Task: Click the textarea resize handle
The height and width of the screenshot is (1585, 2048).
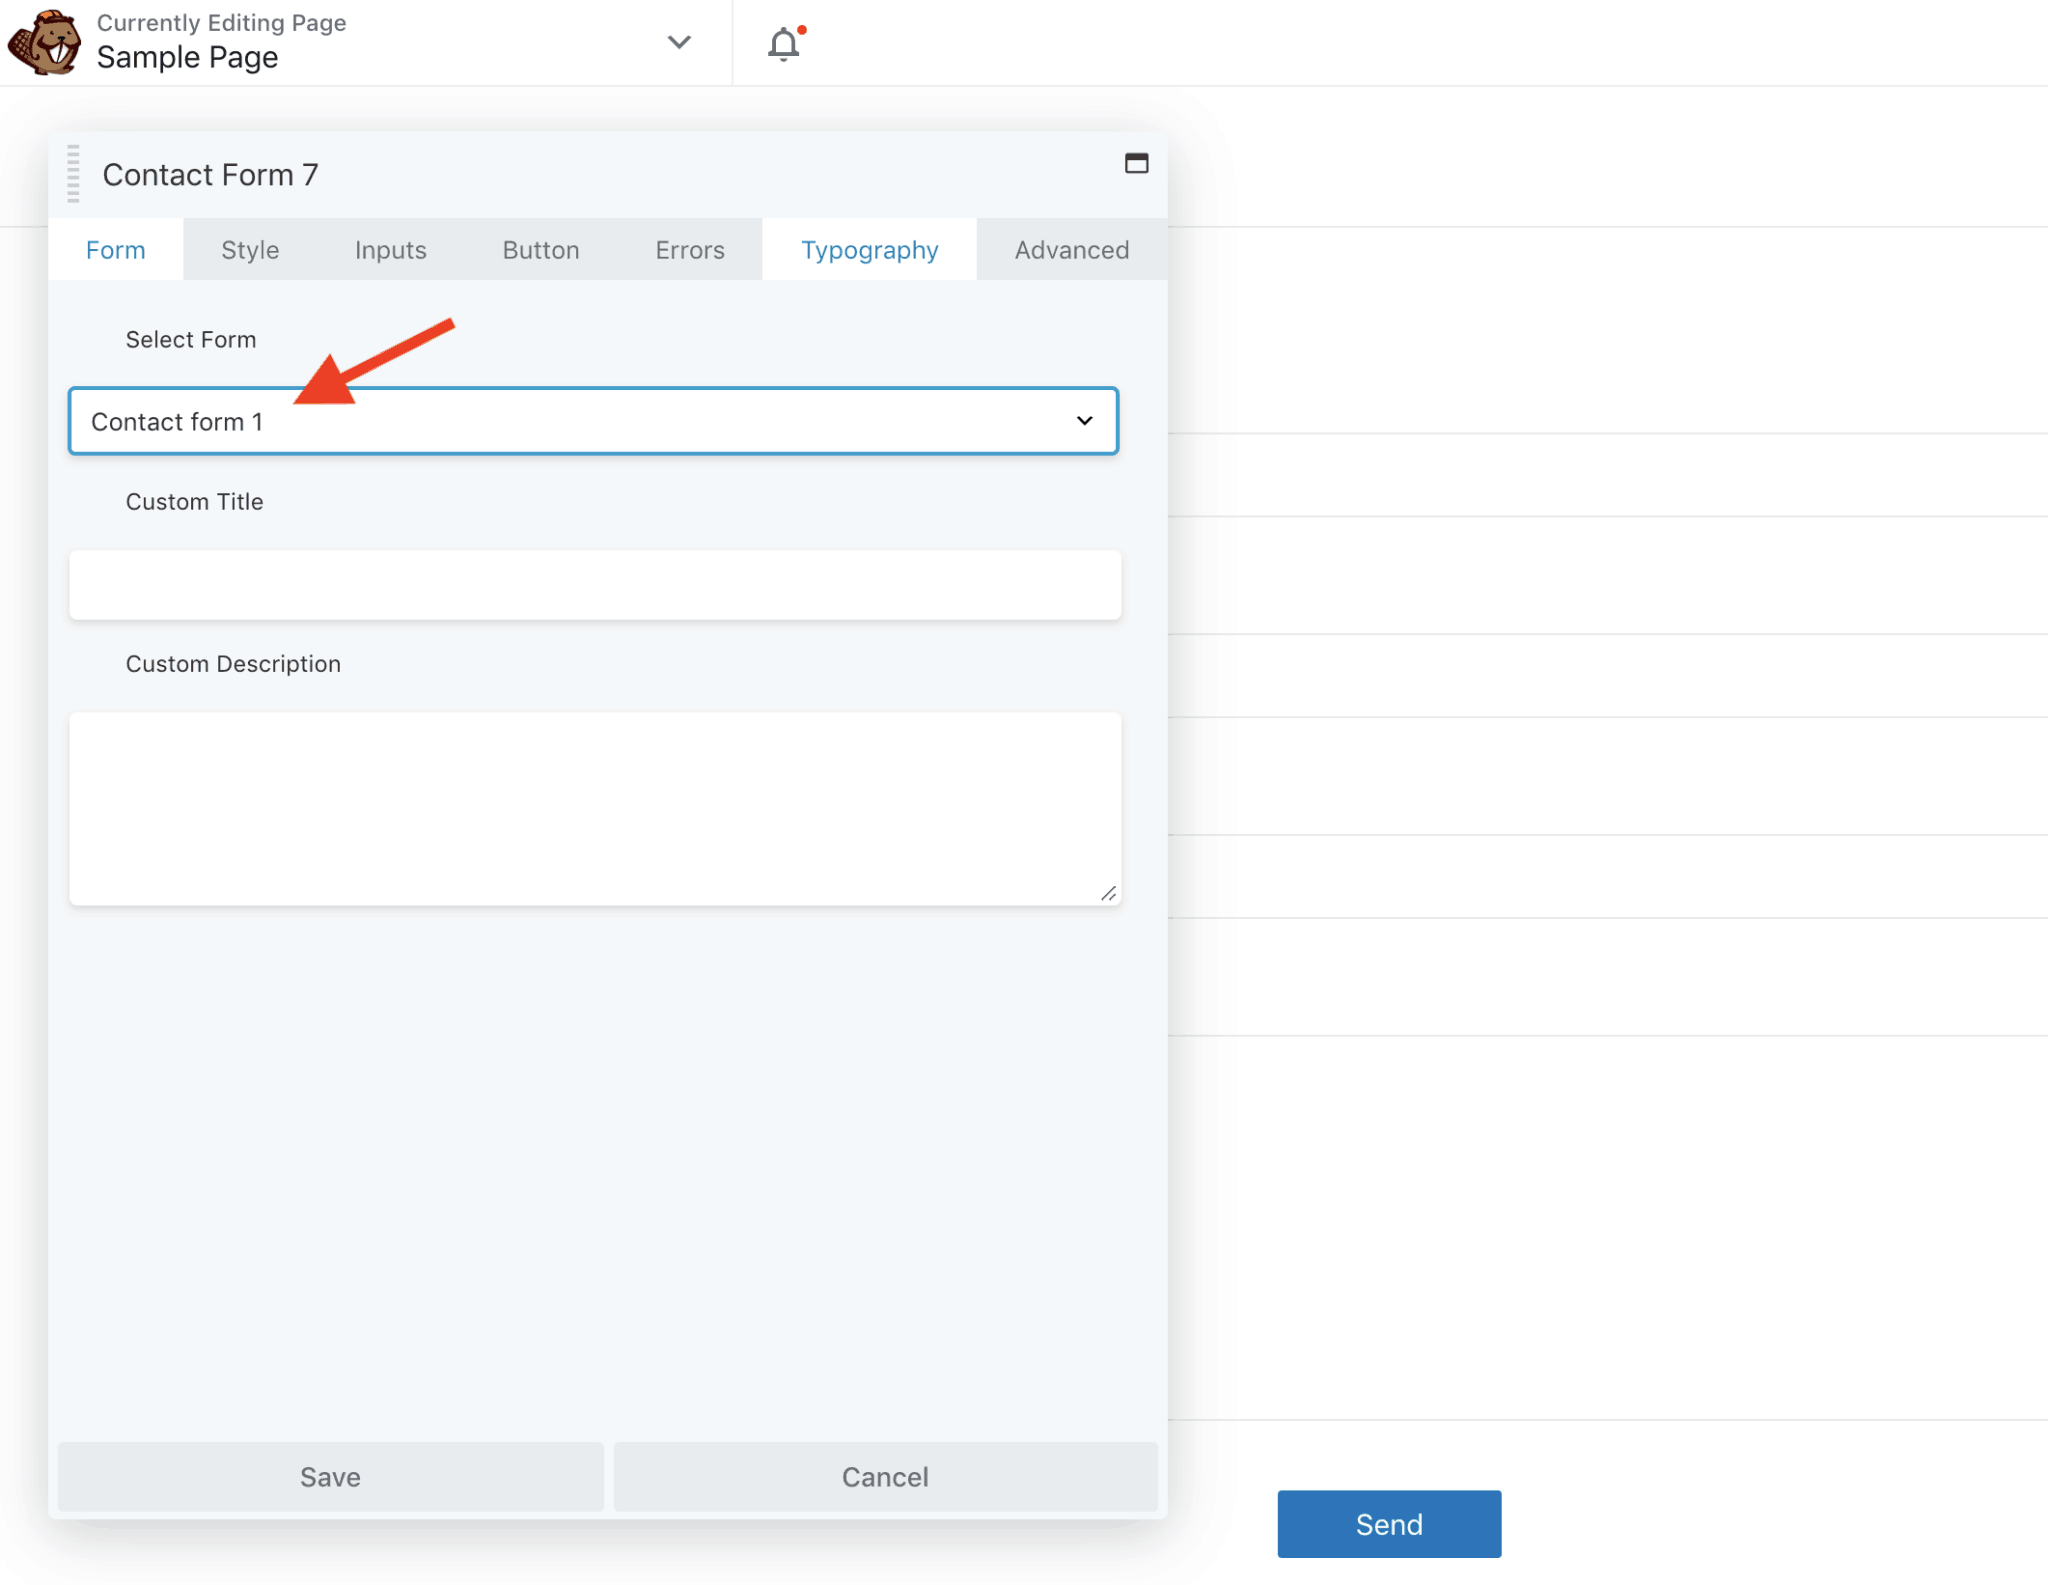Action: [1110, 893]
